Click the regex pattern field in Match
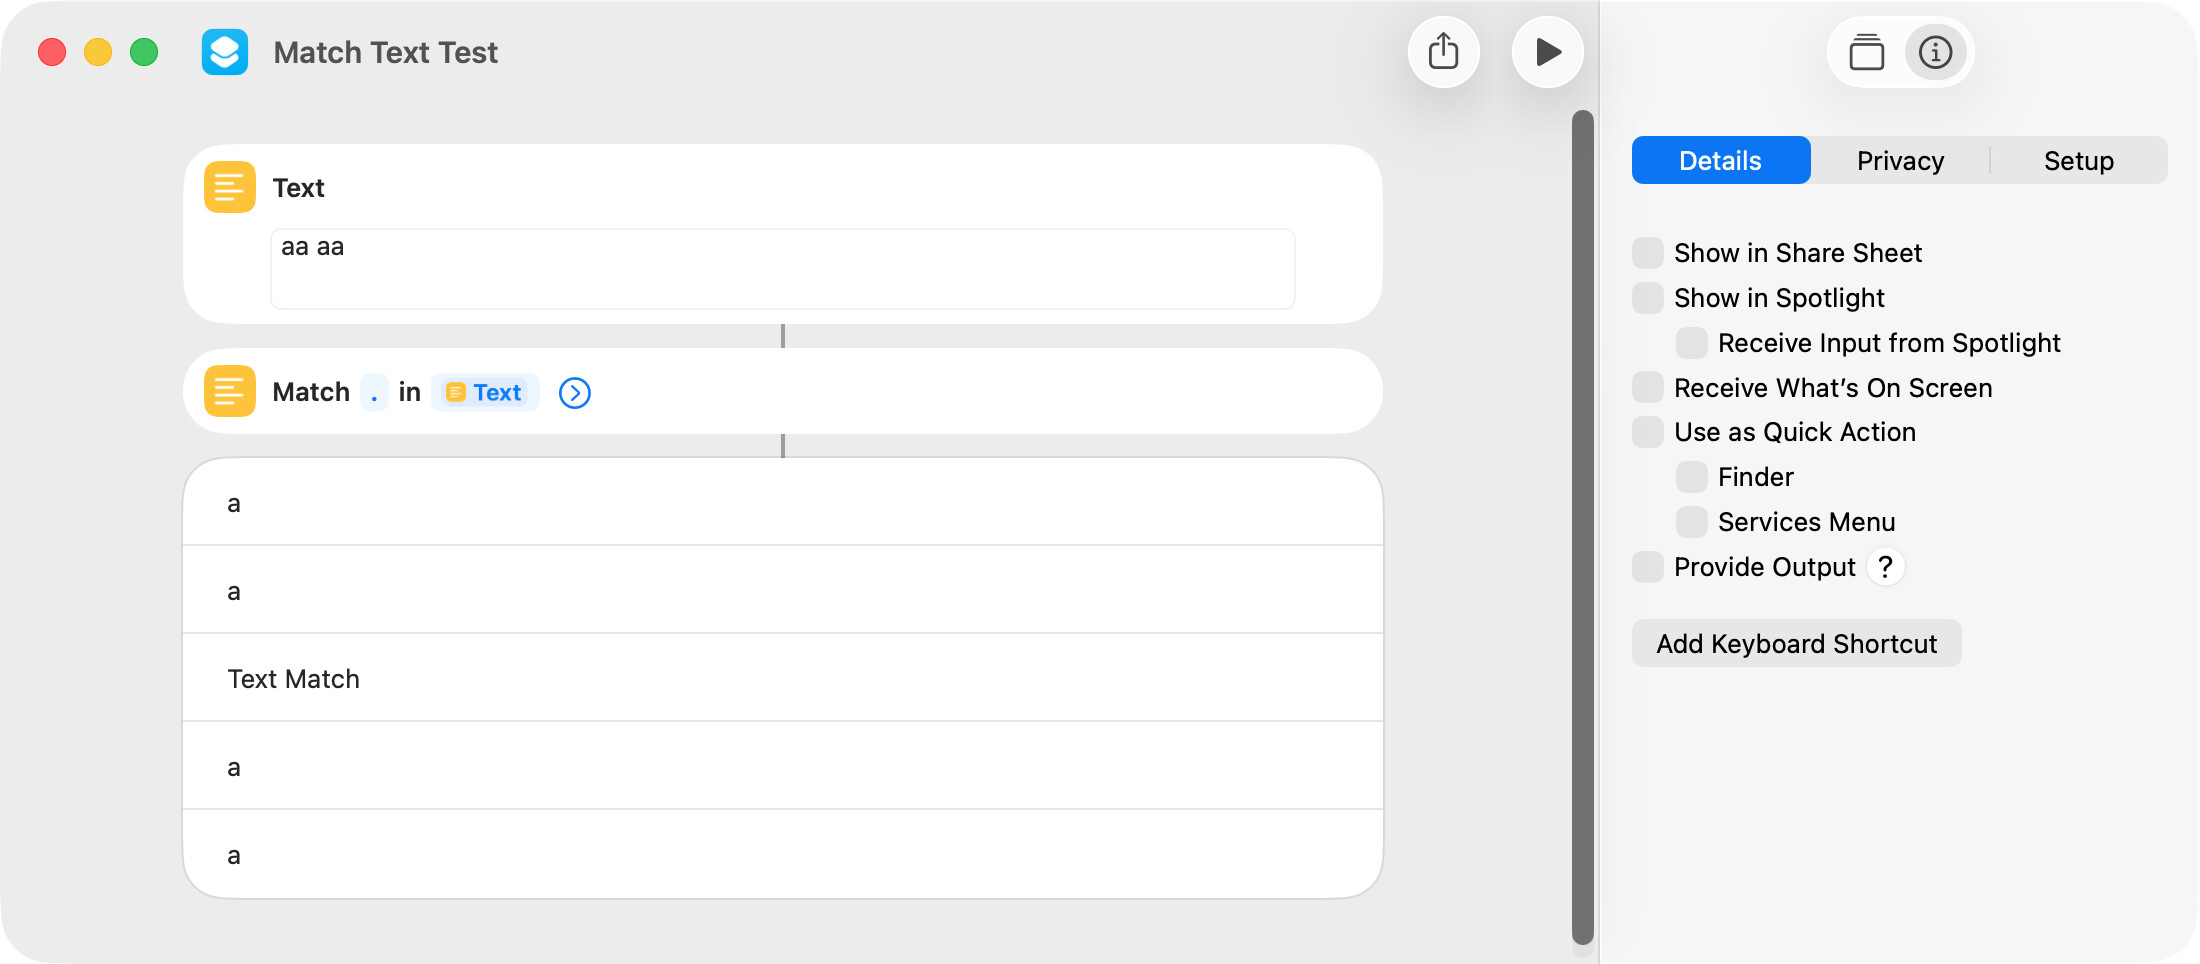The image size is (2200, 964). pos(374,392)
